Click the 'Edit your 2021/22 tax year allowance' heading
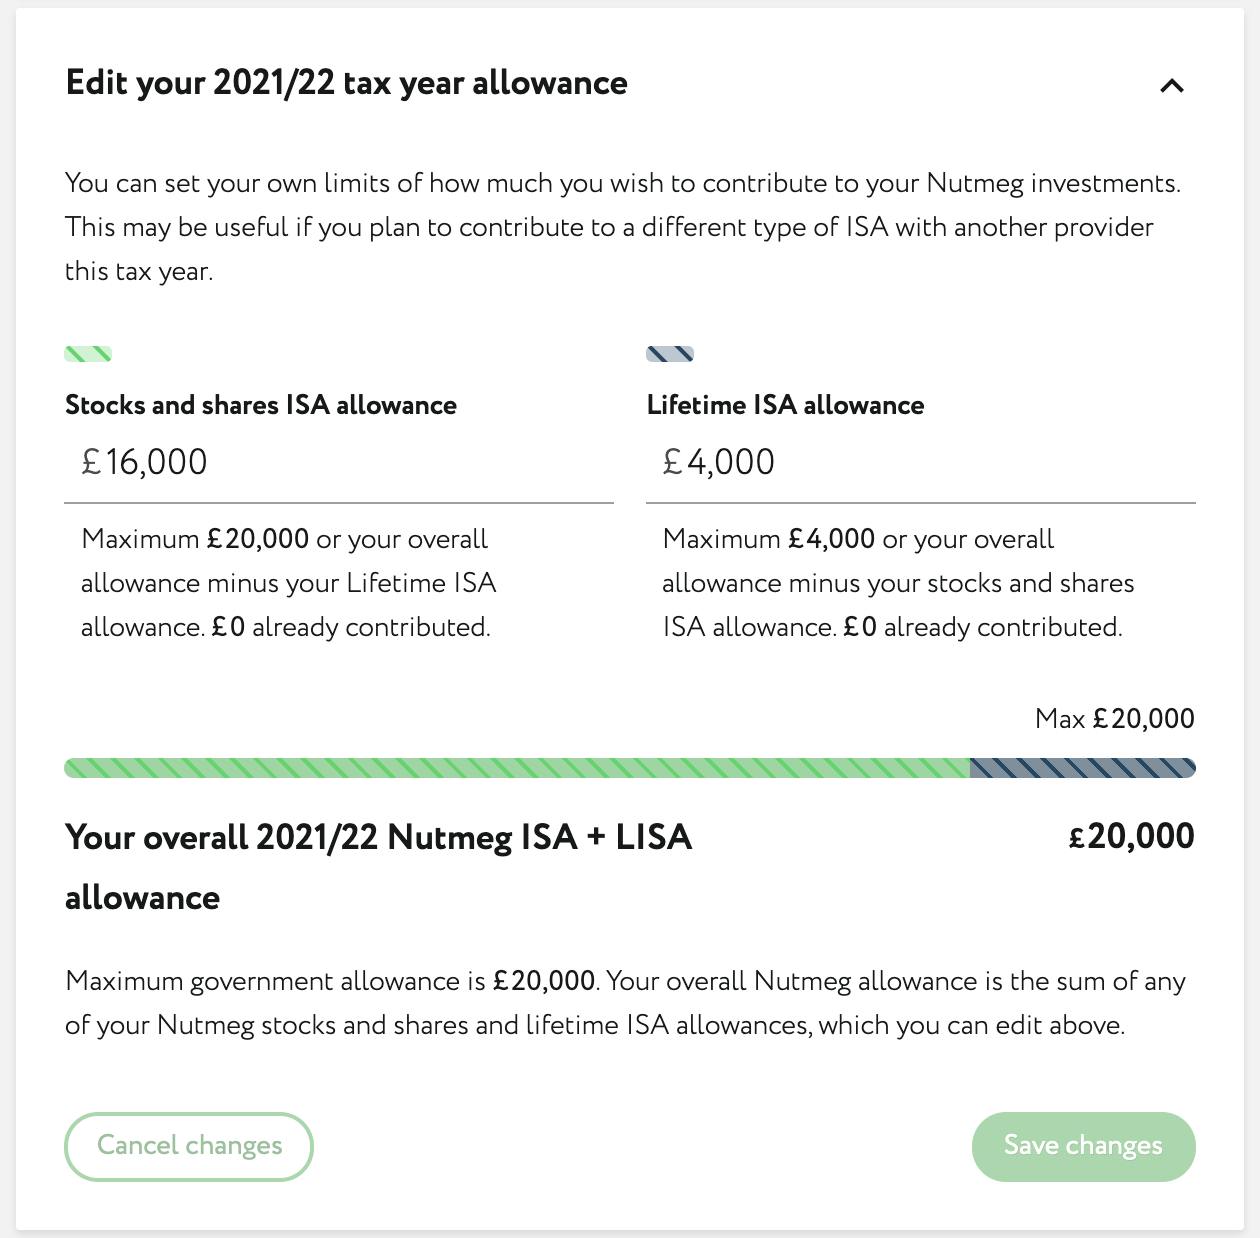Image resolution: width=1260 pixels, height=1238 pixels. (x=346, y=83)
